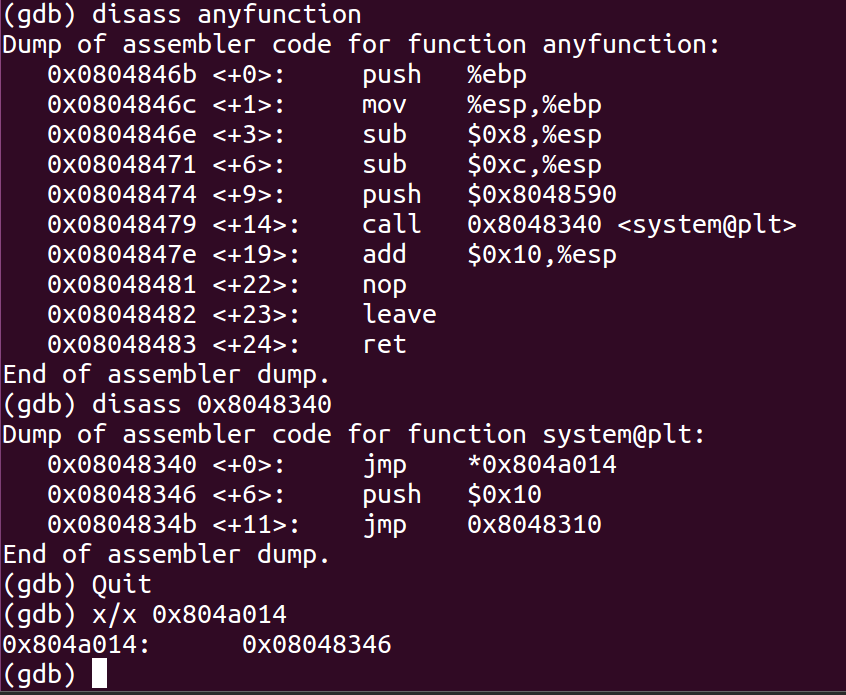Screen dimensions: 846x695
Task: Click the nop instruction at offset +22
Action: (384, 285)
